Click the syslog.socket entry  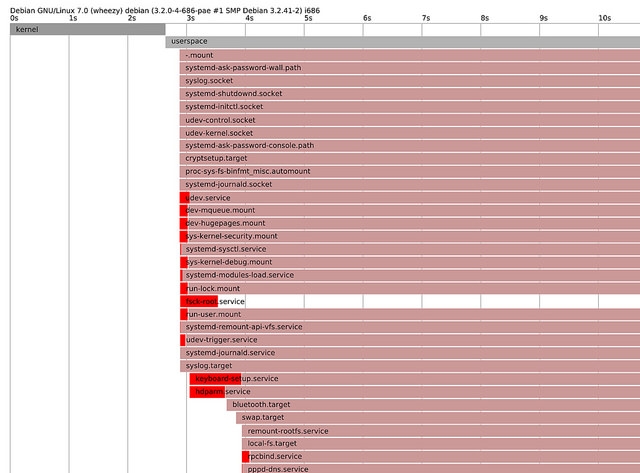pos(410,81)
